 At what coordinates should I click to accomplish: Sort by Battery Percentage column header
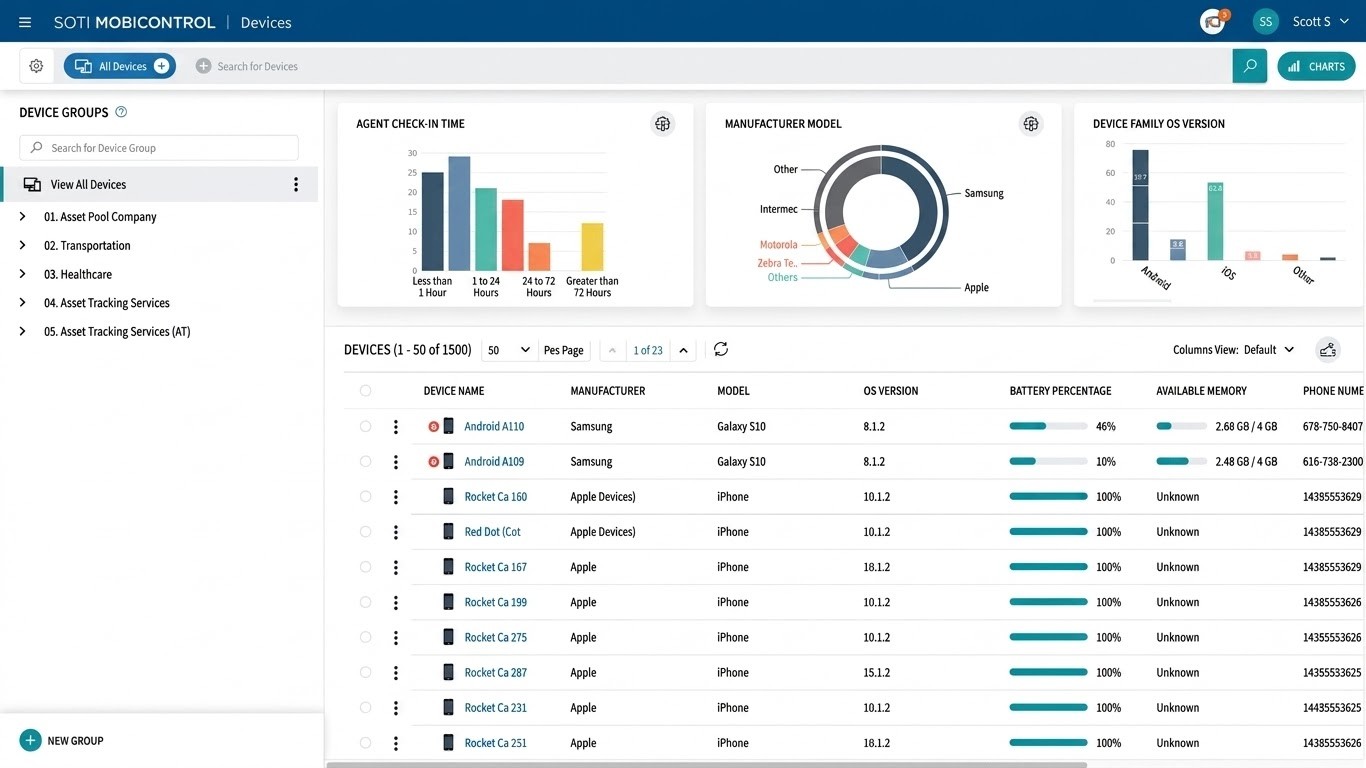(x=1060, y=391)
